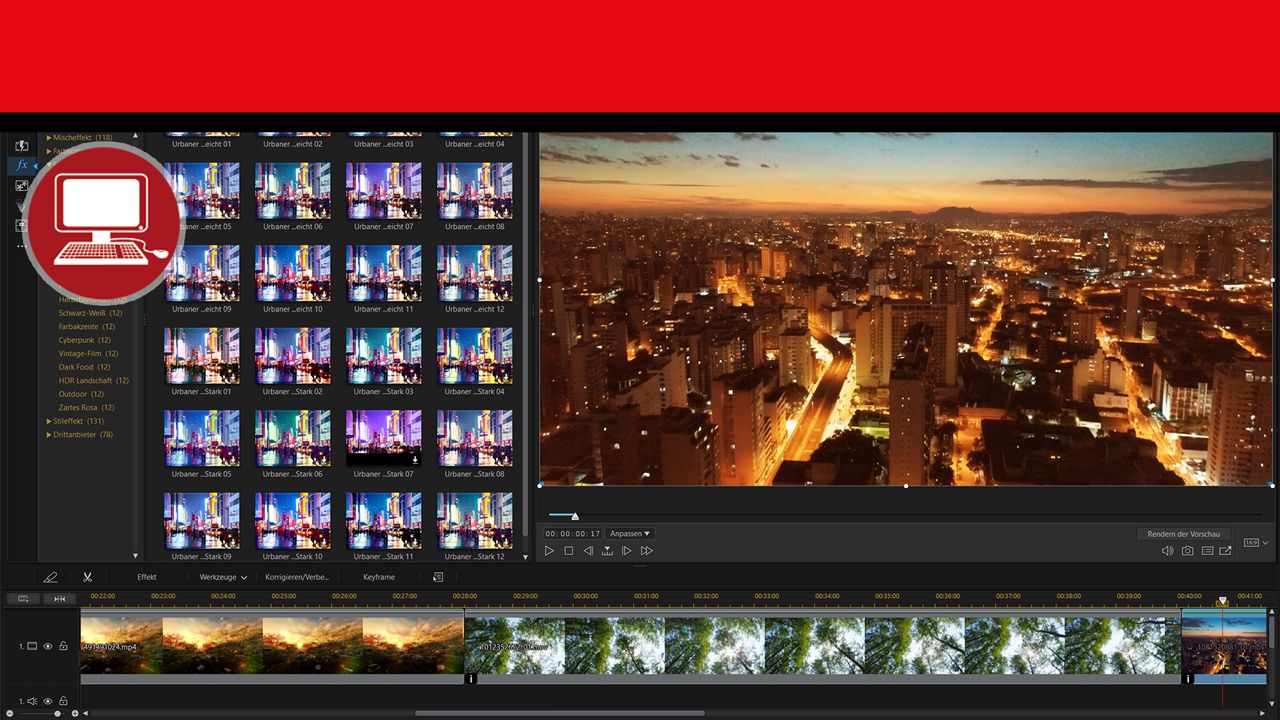Open the audio mixer speaker icon under preview
The image size is (1280, 720).
click(1167, 550)
